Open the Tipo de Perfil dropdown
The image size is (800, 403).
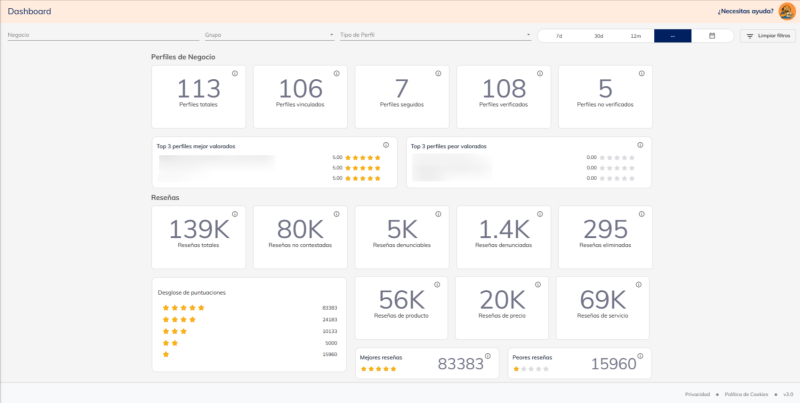tap(434, 35)
